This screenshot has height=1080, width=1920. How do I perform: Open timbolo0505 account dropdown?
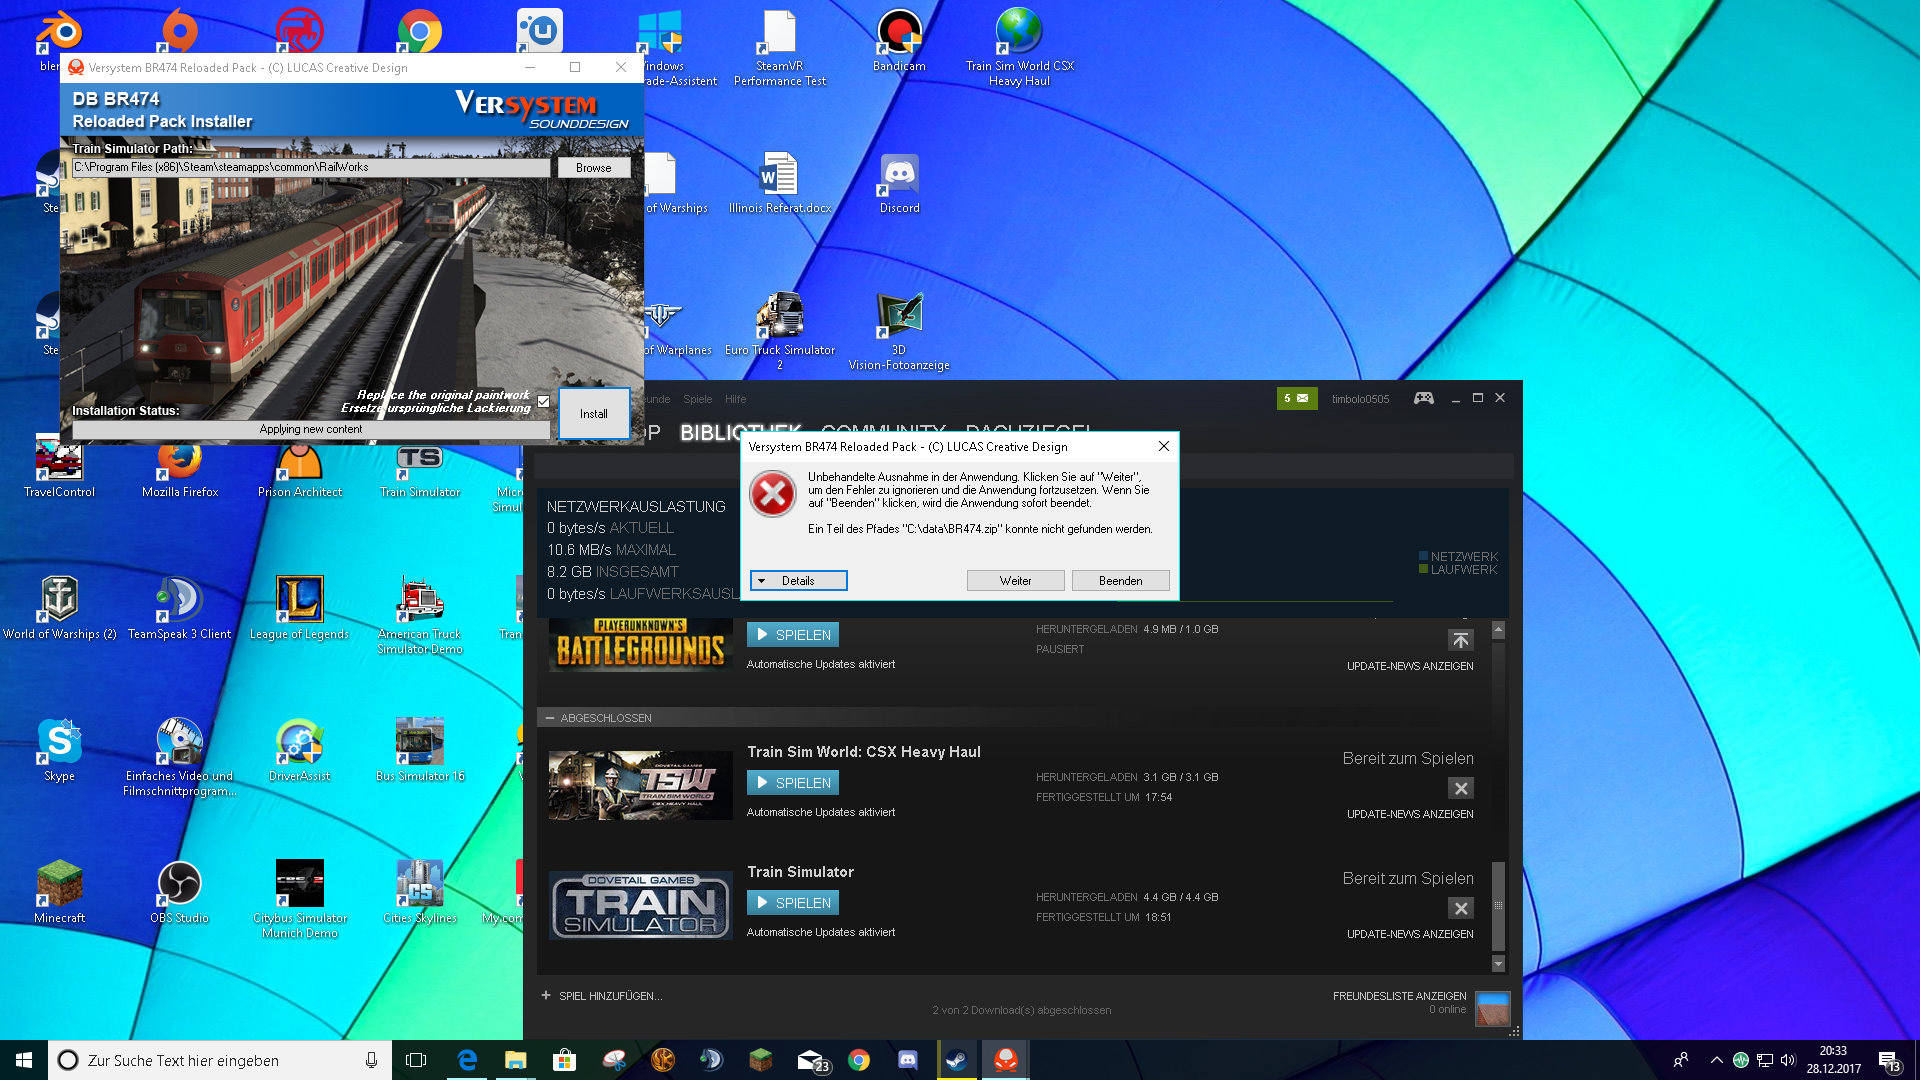tap(1360, 399)
